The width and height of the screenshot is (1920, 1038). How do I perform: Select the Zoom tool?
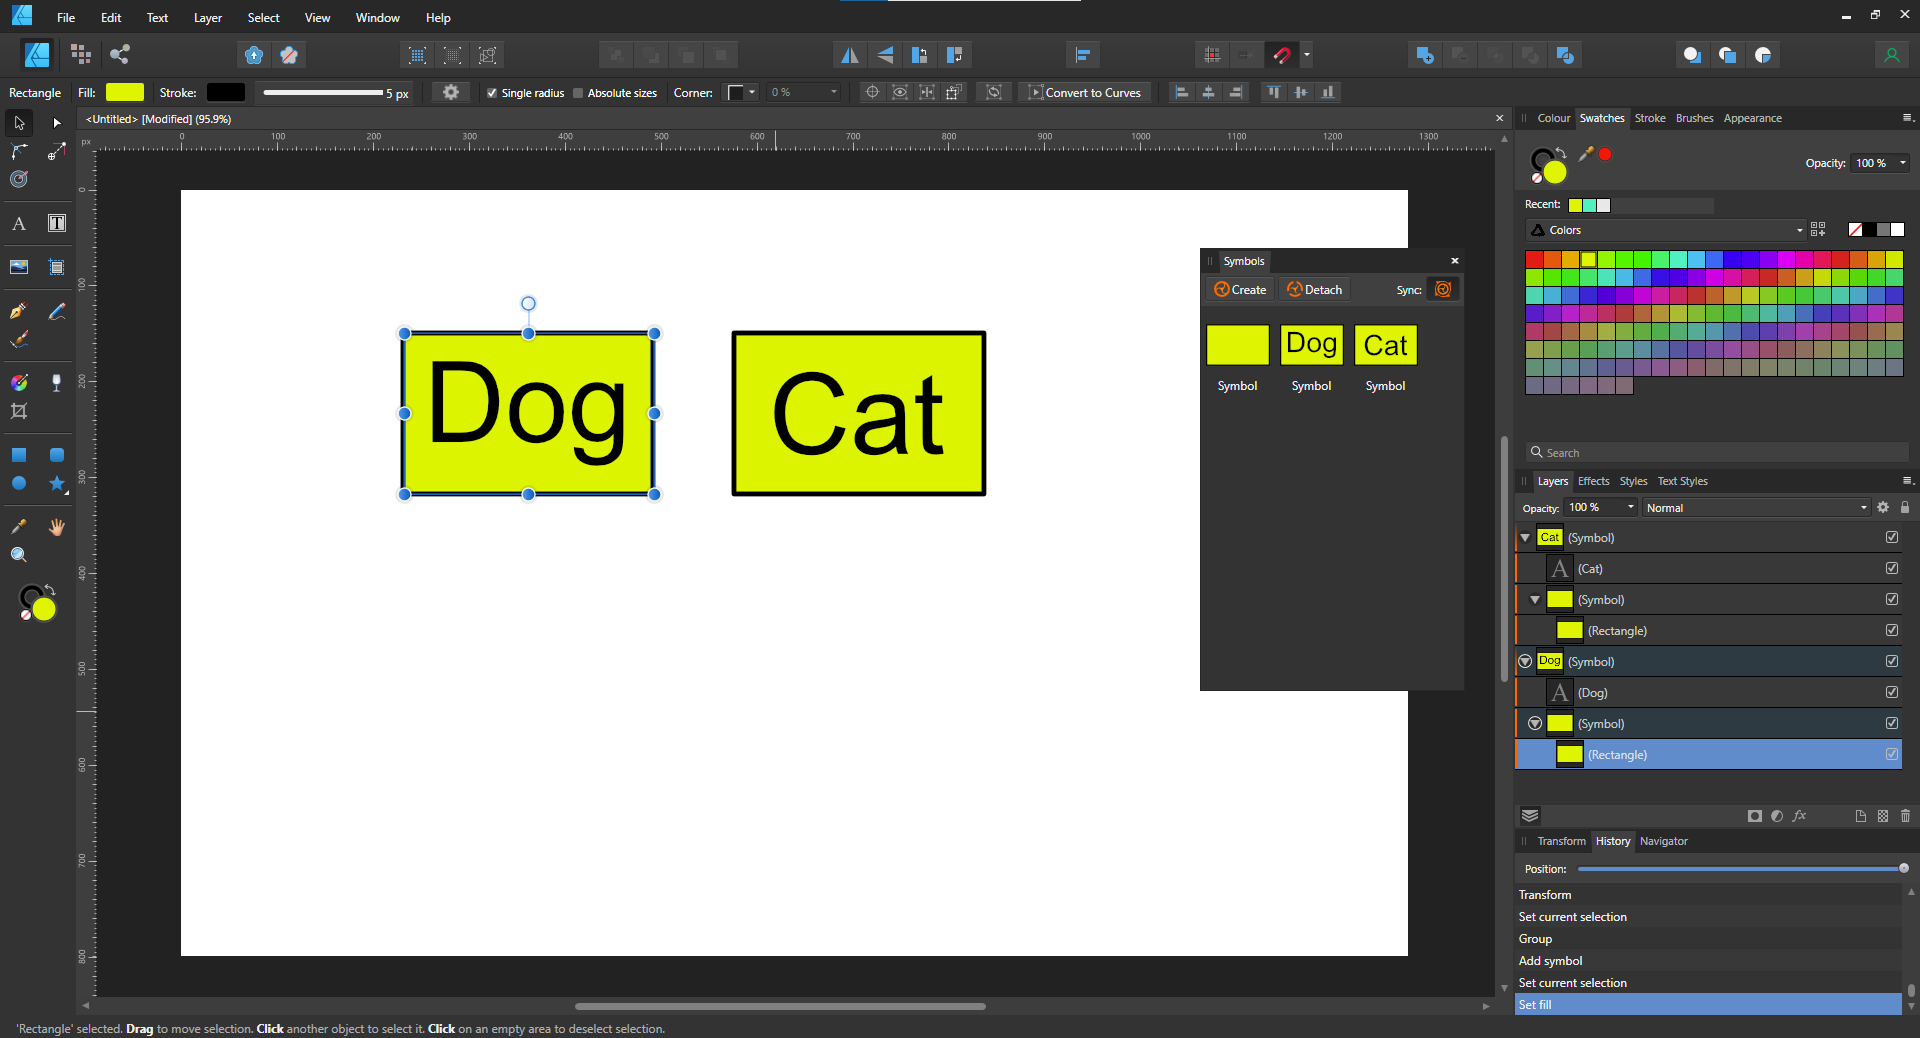pyautogui.click(x=19, y=555)
